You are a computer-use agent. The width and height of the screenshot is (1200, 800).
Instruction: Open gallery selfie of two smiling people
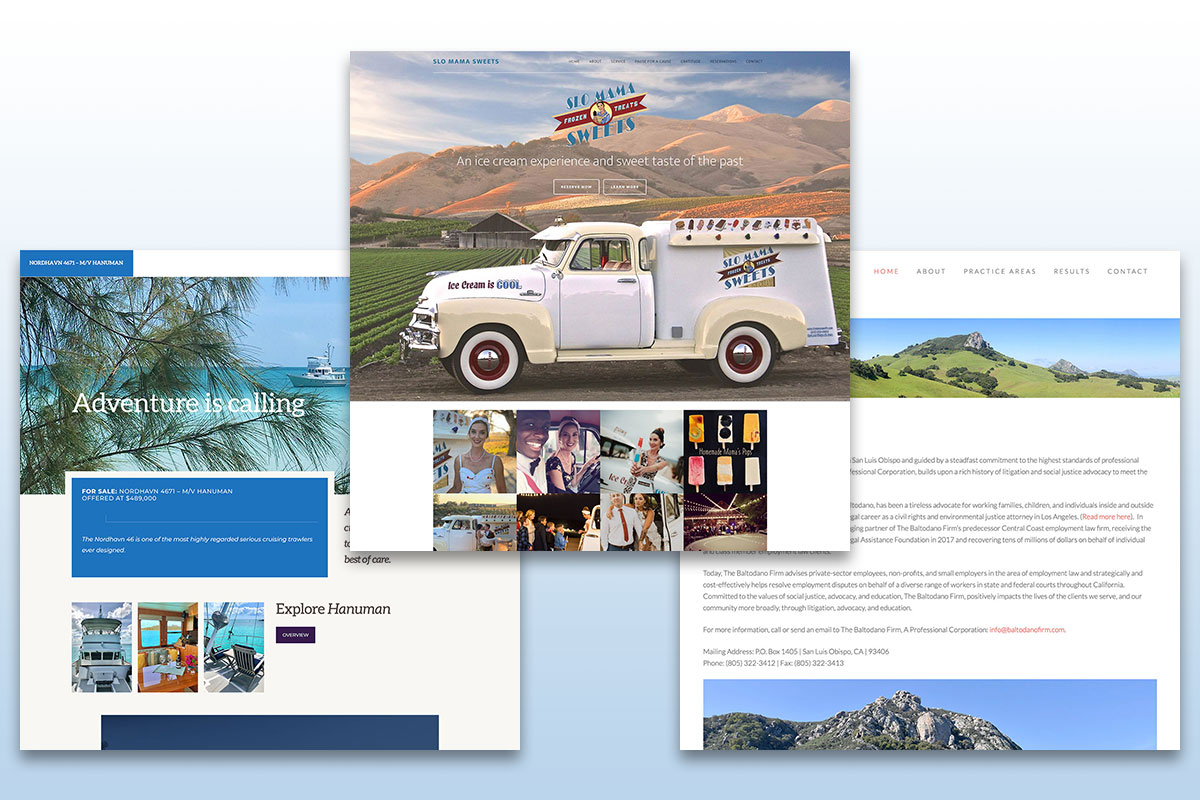(558, 451)
